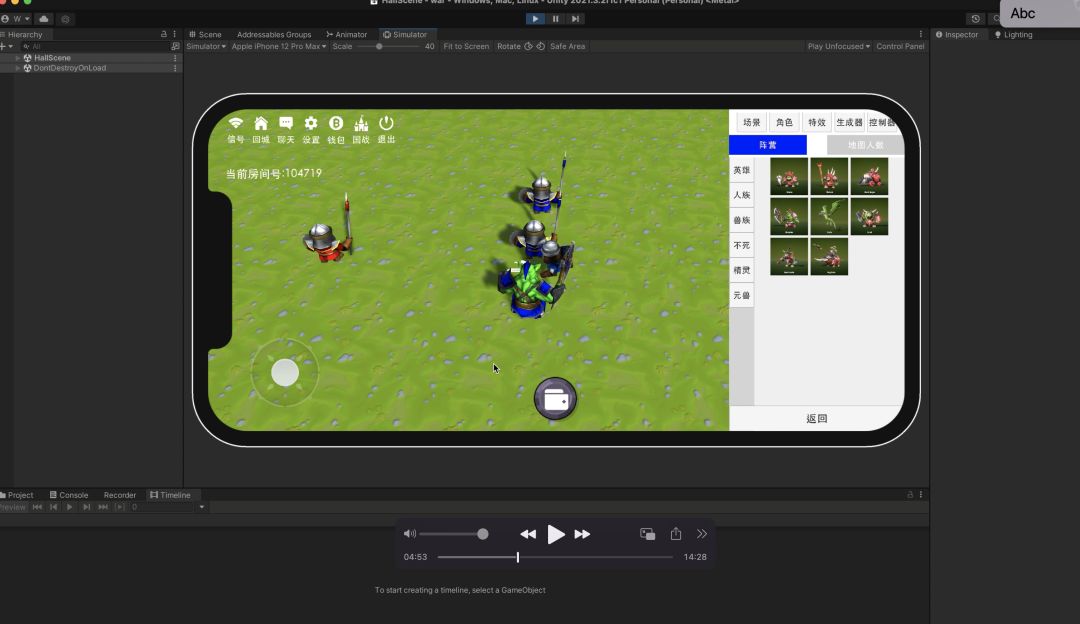Click the 返回 button
Viewport: 1080px width, 624px height.
(816, 419)
